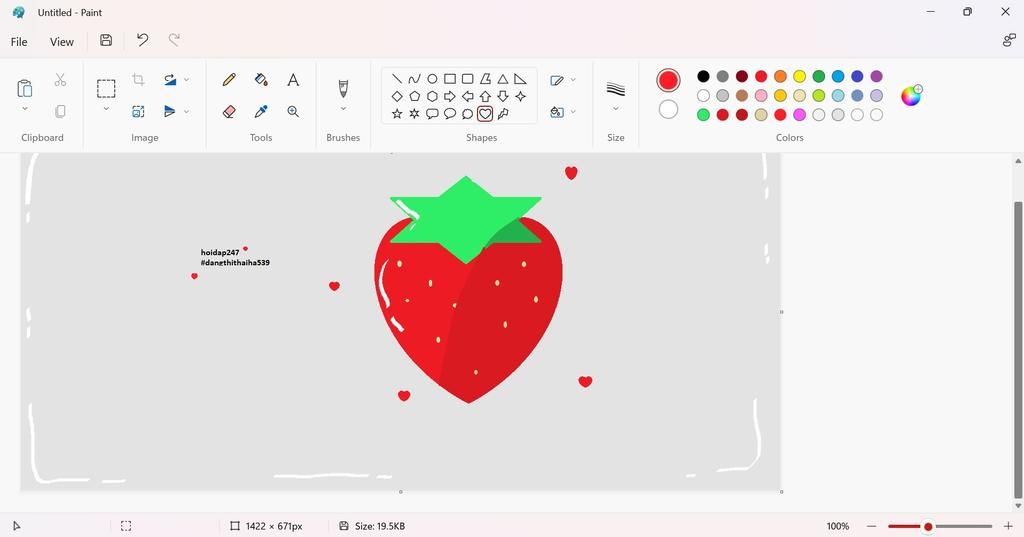Click the "Size: 19.5KB" status text
This screenshot has width=1024, height=537.
click(x=379, y=526)
